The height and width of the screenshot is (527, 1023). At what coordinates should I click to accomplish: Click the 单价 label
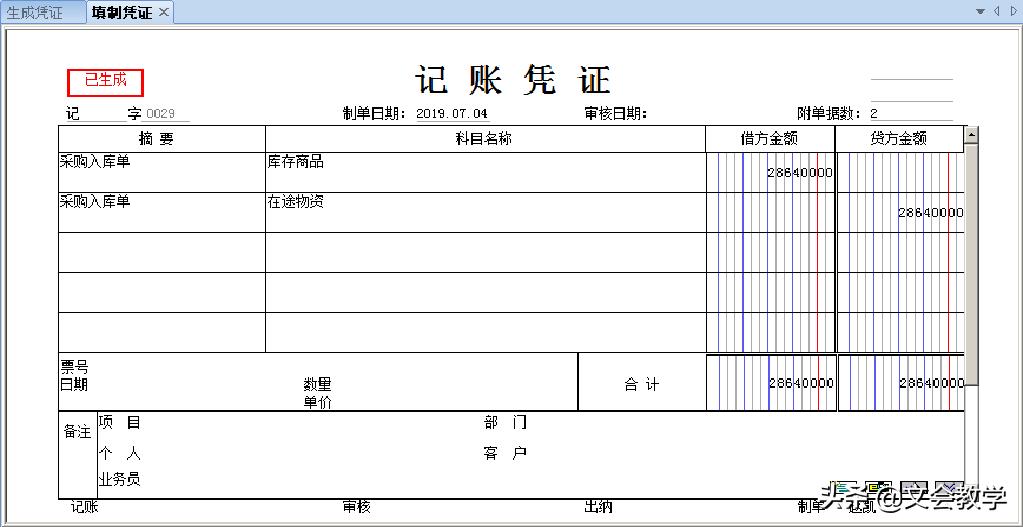tap(317, 403)
